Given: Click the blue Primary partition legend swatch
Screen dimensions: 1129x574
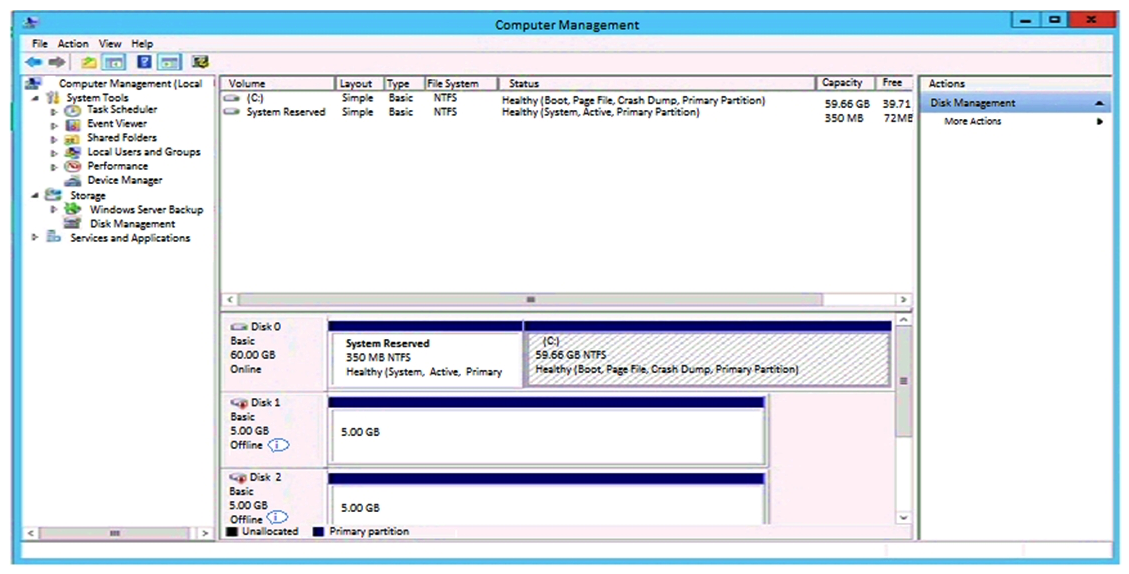Looking at the screenshot, I should click(x=319, y=532).
